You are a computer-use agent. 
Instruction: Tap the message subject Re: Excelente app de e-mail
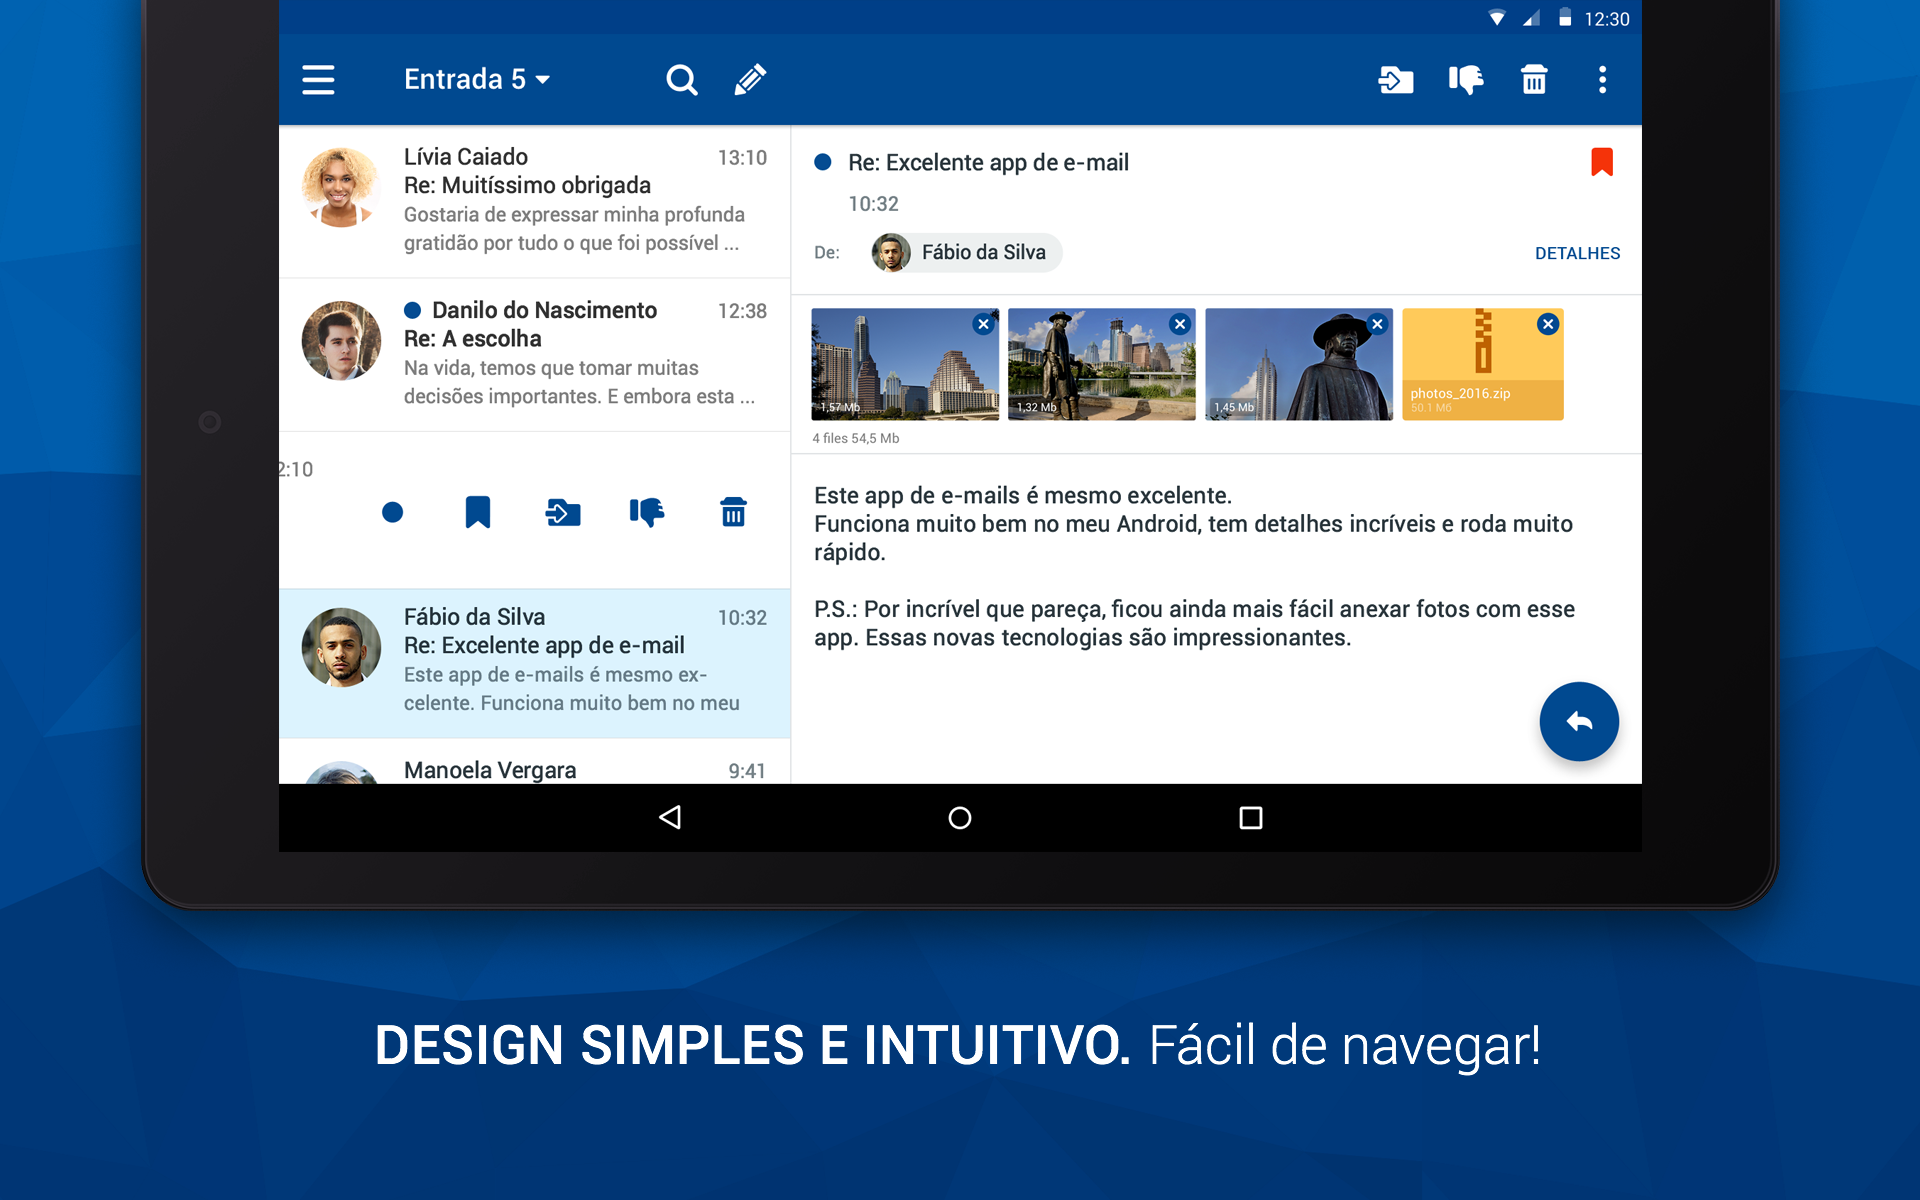click(x=988, y=162)
